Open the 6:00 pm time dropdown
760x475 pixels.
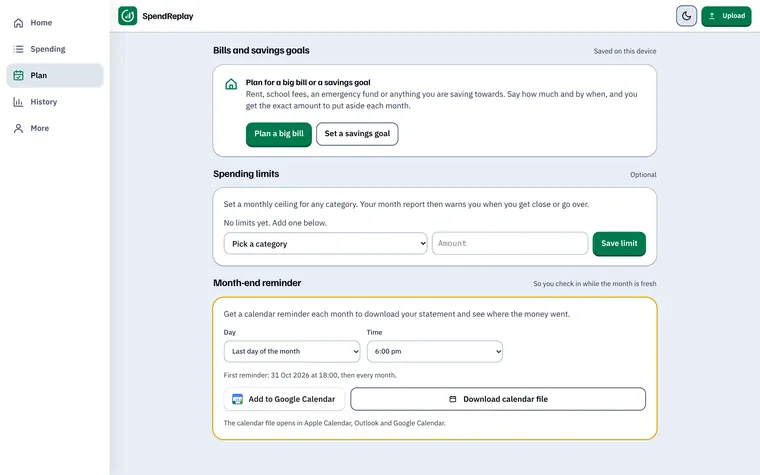coord(435,351)
